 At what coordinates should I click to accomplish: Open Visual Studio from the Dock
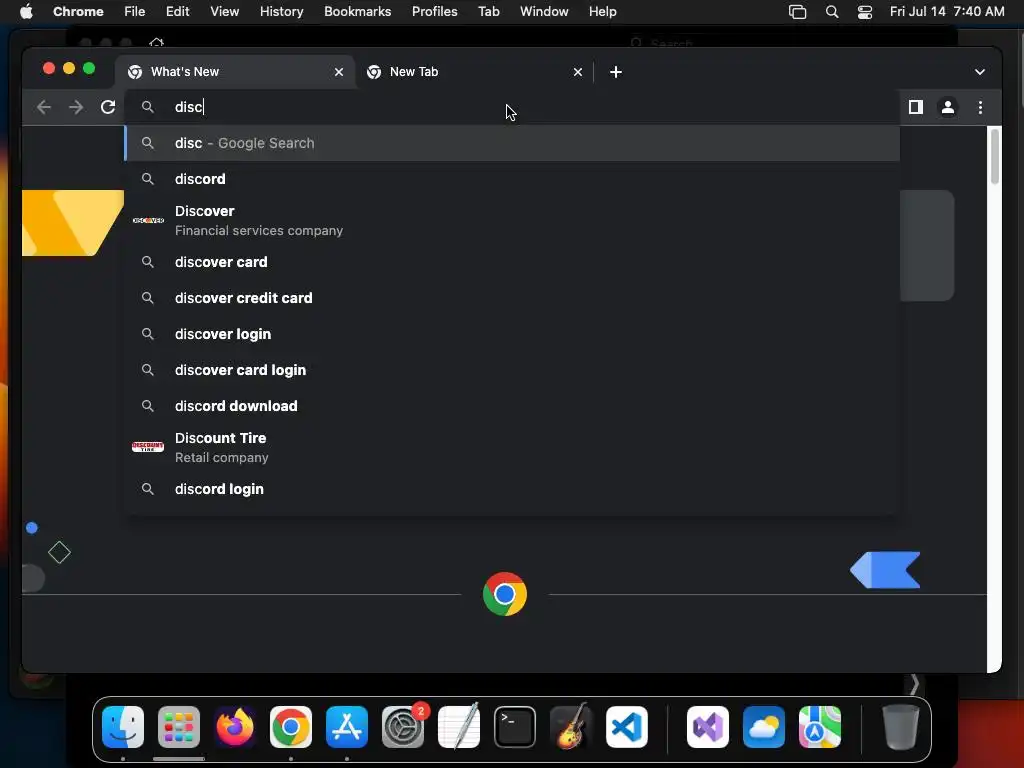[708, 727]
